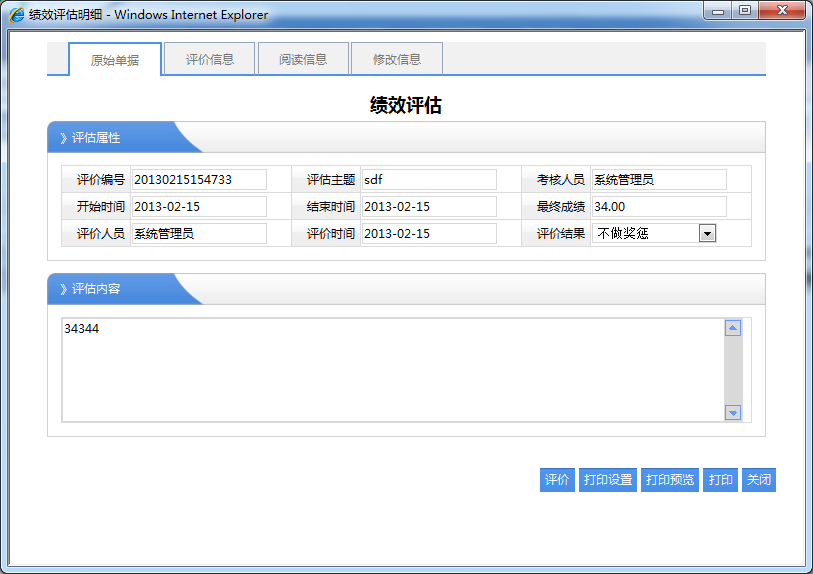Switch to the 评价信息 tab
The width and height of the screenshot is (813, 574).
pyautogui.click(x=210, y=59)
